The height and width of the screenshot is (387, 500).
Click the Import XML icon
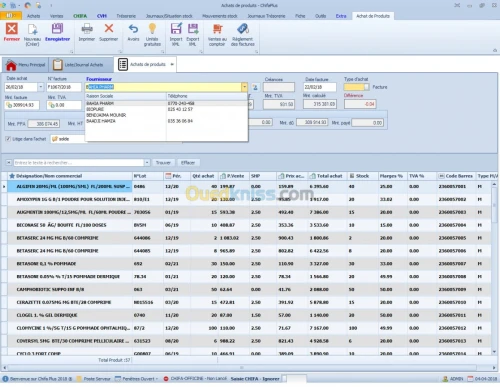pyautogui.click(x=176, y=29)
